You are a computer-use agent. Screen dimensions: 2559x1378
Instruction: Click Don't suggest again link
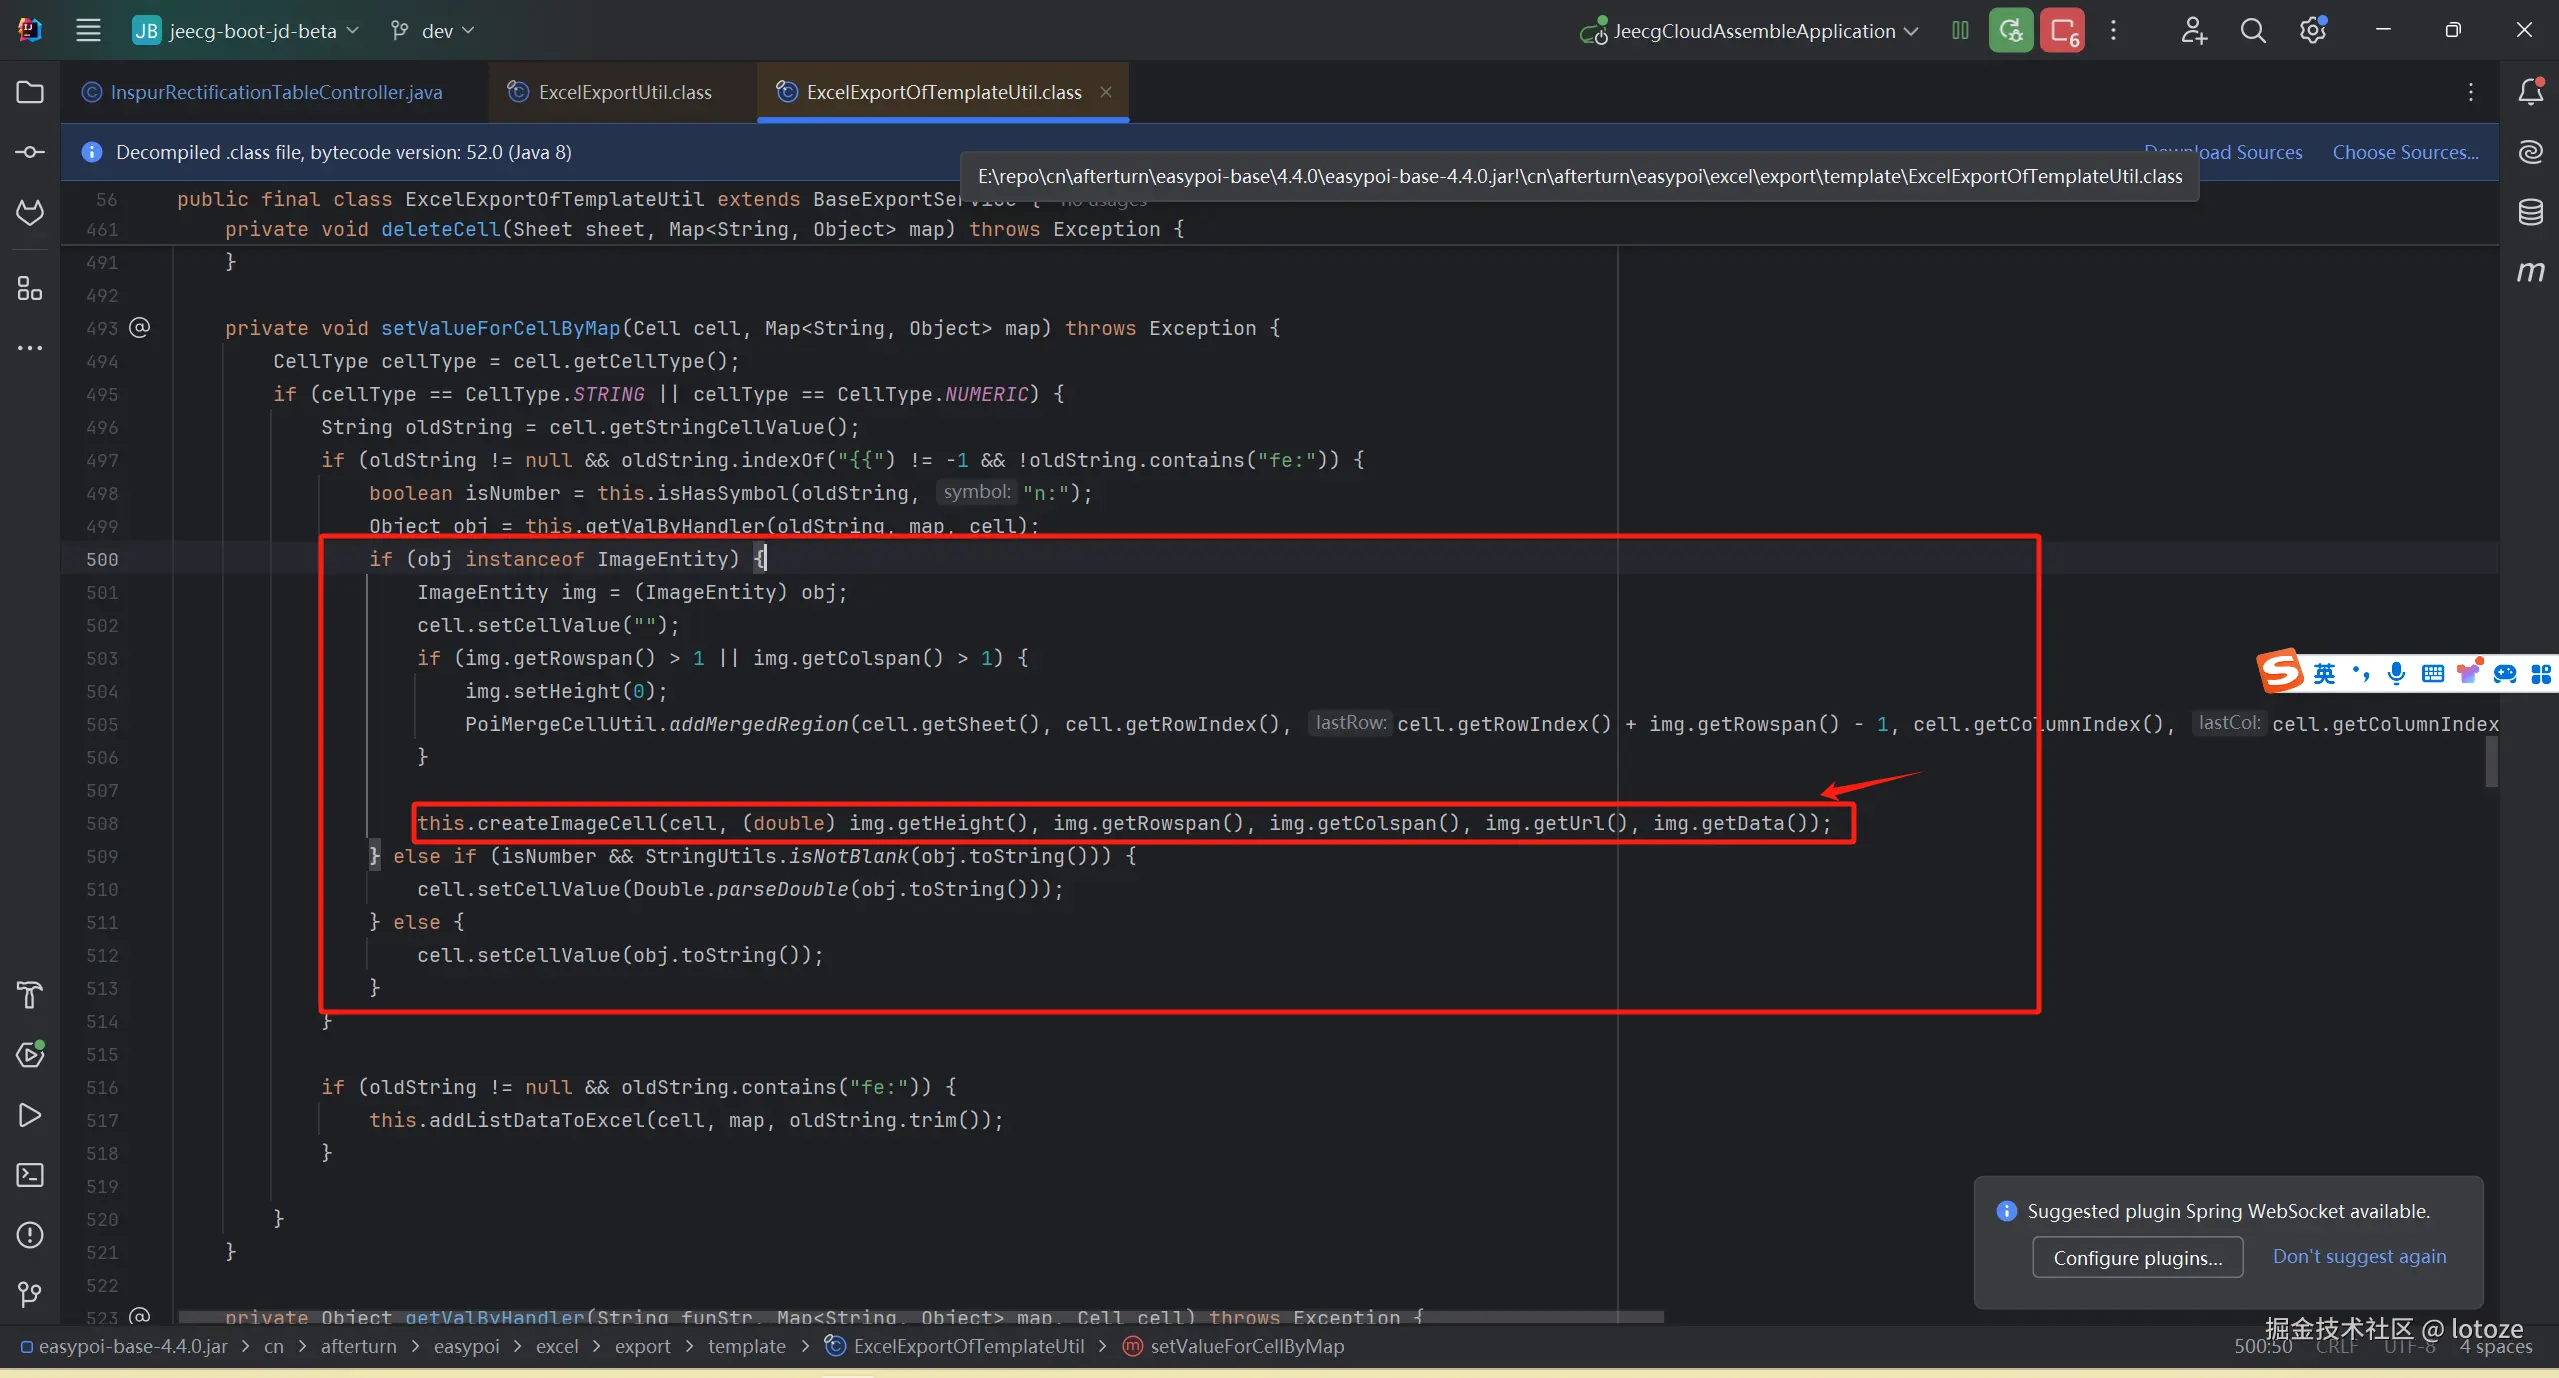2359,1256
